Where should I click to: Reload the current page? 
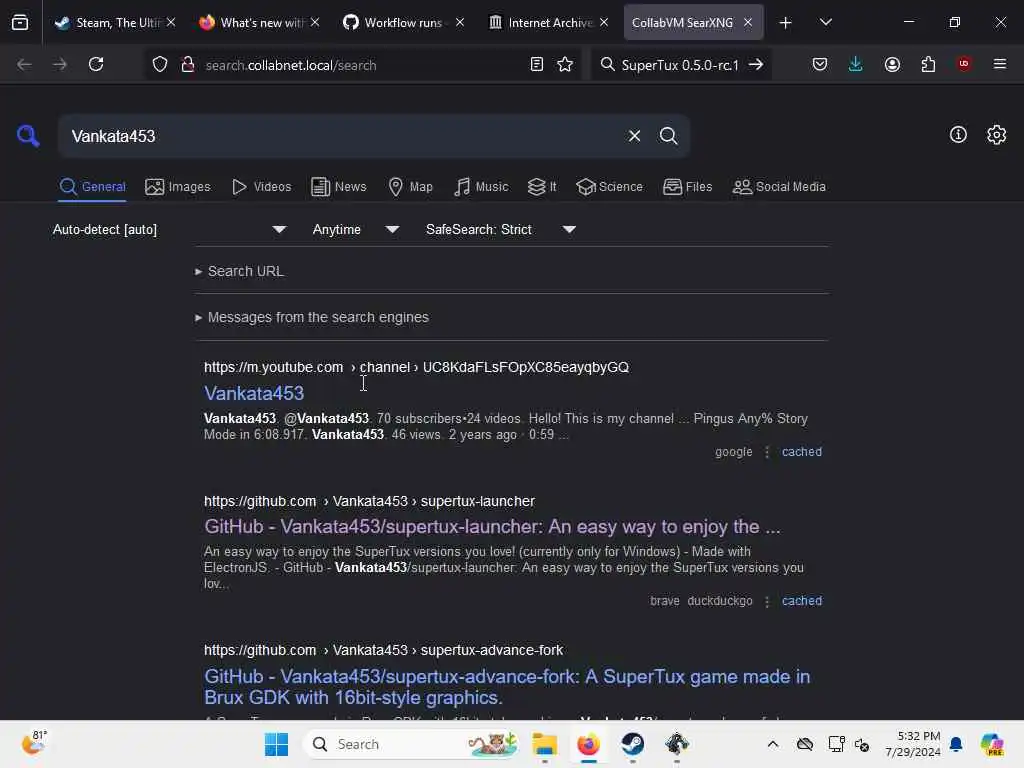96,64
